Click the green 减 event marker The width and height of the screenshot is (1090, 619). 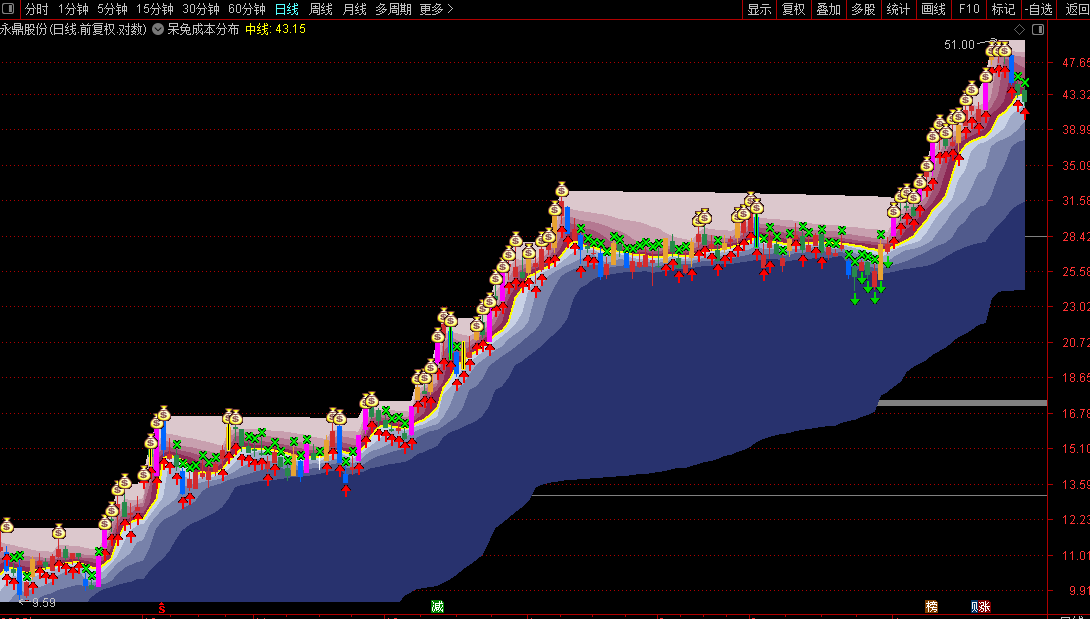[x=437, y=606]
